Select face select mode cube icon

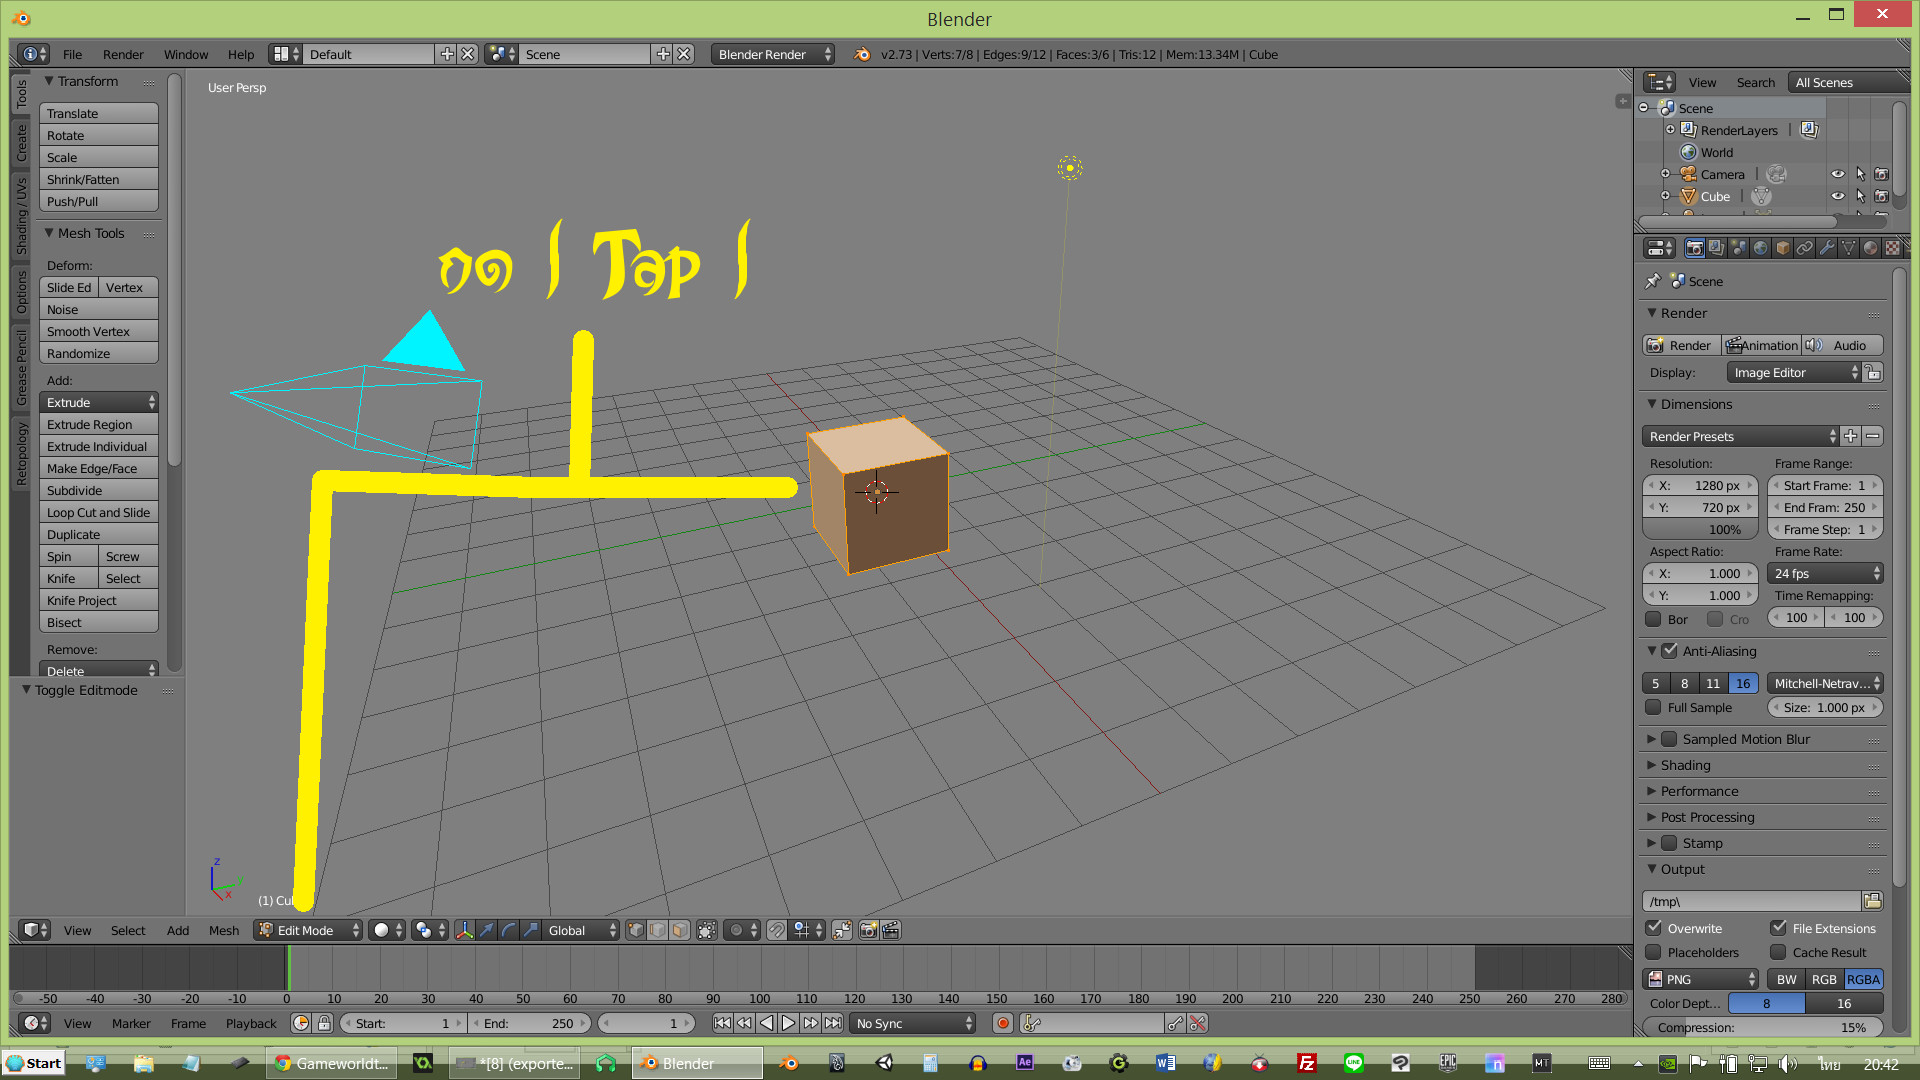point(680,931)
